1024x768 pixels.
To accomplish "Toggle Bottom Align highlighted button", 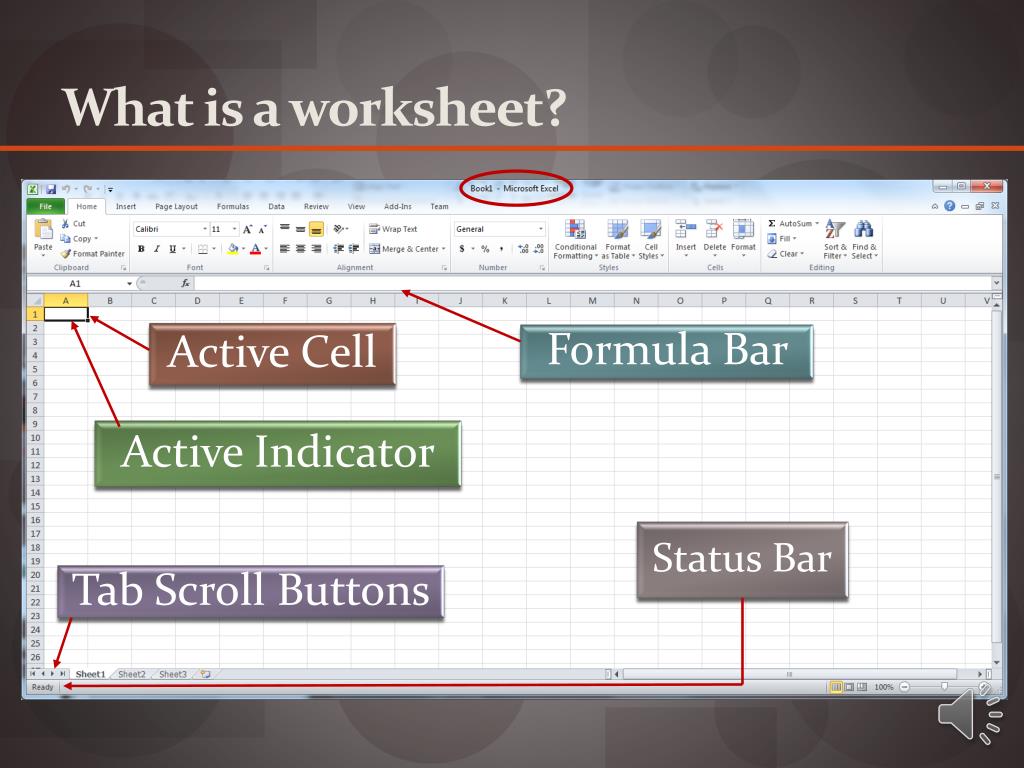I will (316, 229).
